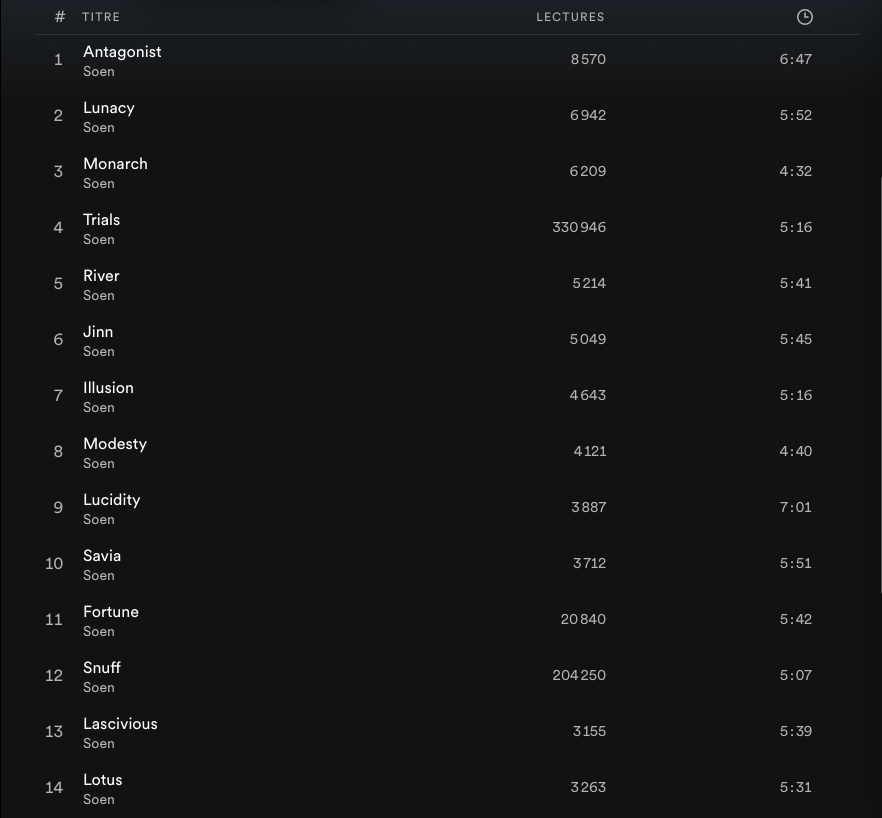Click the Illusion track title
The width and height of the screenshot is (882, 818).
click(108, 388)
